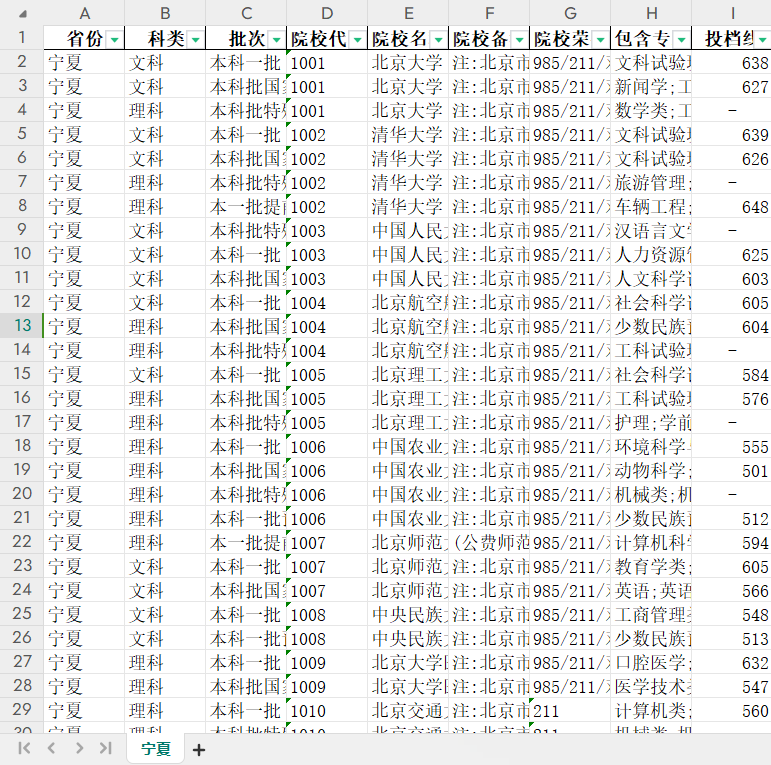Screen dimensions: 771x765
Task: Click score cell 576 in row 16
Action: 731,399
